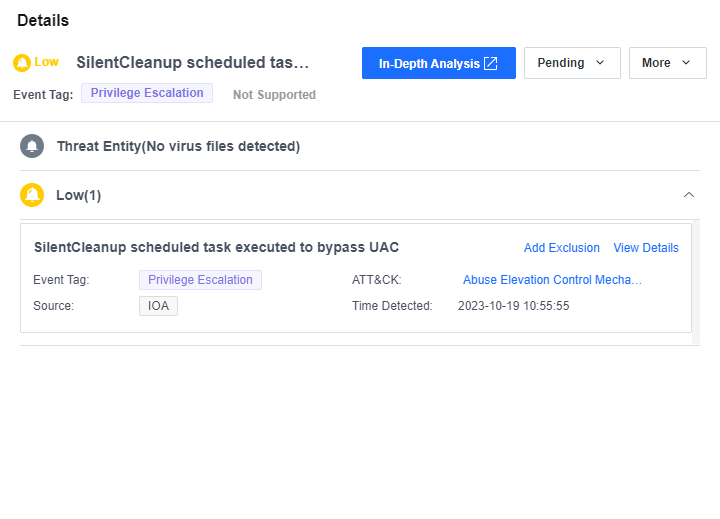Click the external-link icon on In-Depth Analysis
The width and height of the screenshot is (720, 519).
pos(491,63)
